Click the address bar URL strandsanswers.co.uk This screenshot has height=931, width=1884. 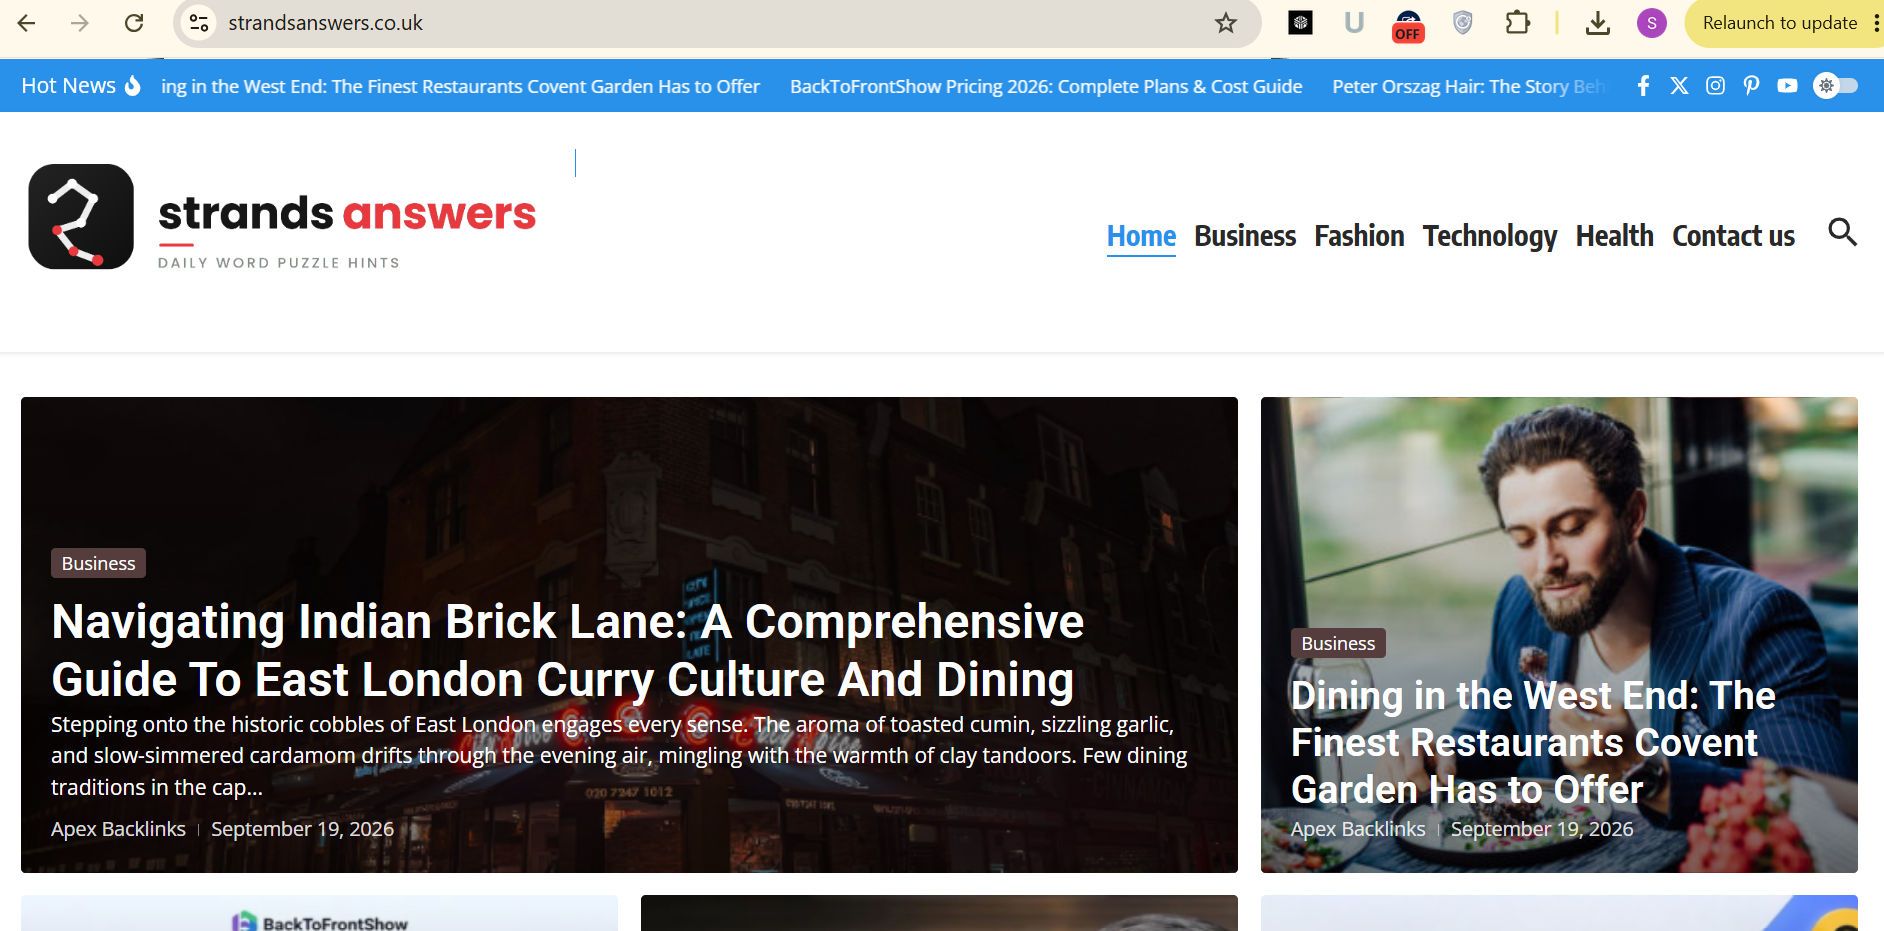[x=325, y=23]
